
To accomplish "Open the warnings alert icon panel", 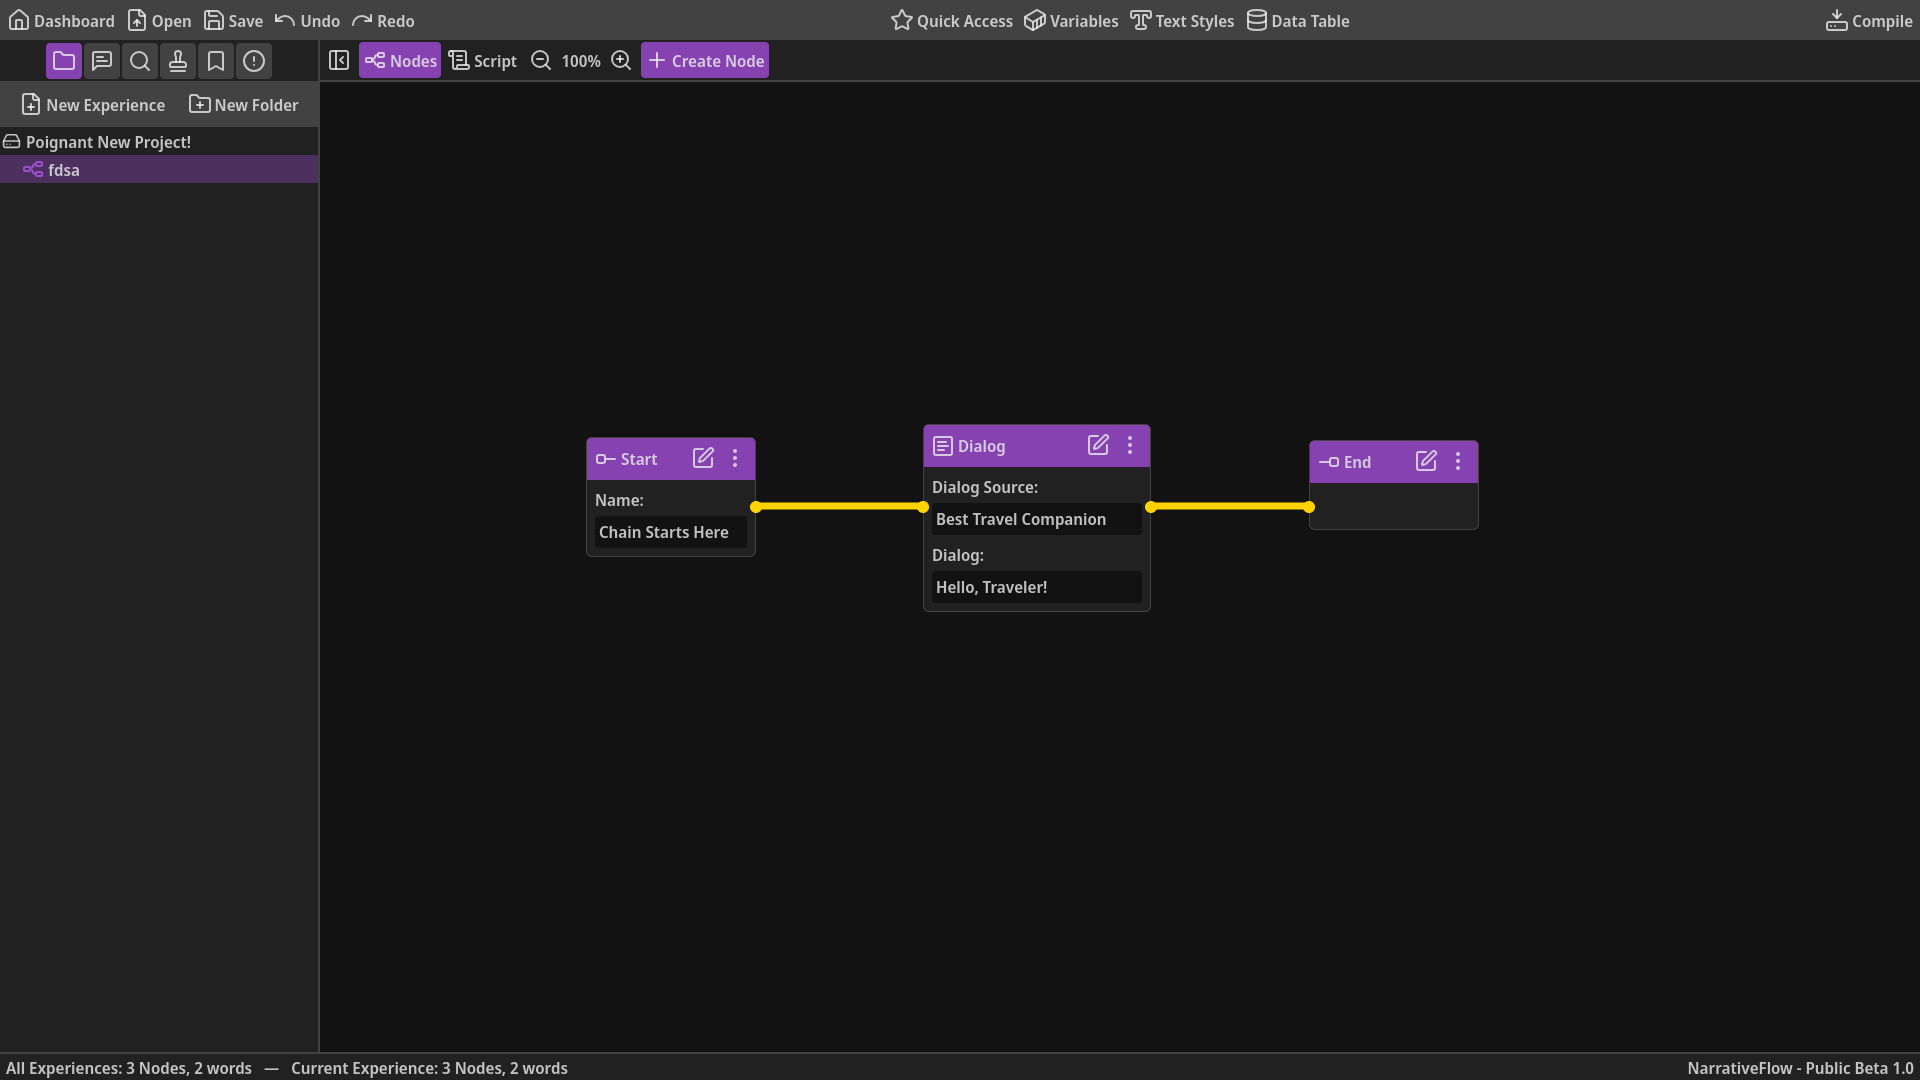I will [x=254, y=61].
